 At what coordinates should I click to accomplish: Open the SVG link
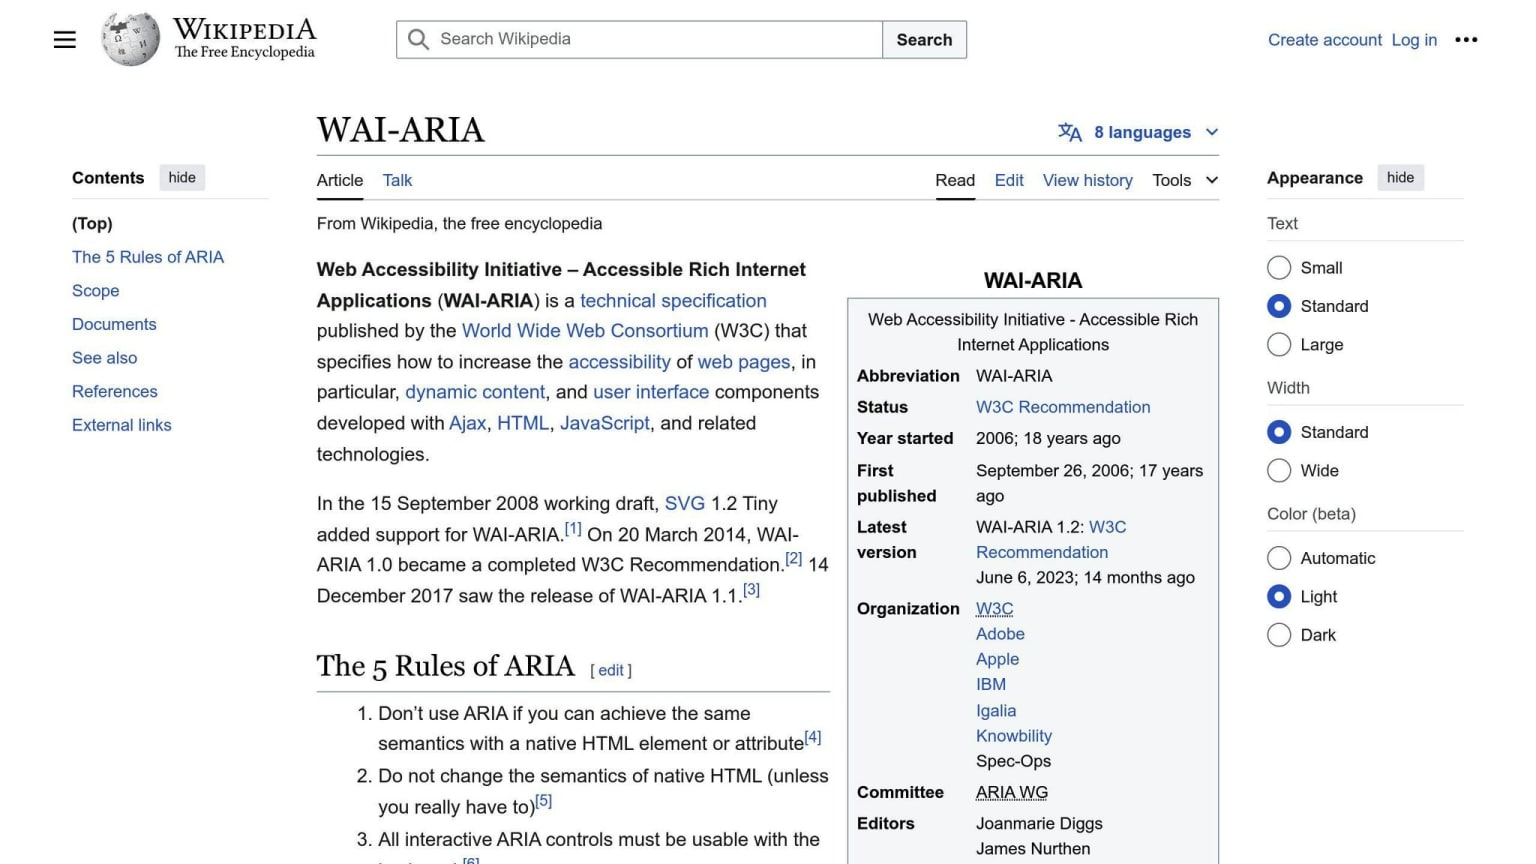click(685, 503)
